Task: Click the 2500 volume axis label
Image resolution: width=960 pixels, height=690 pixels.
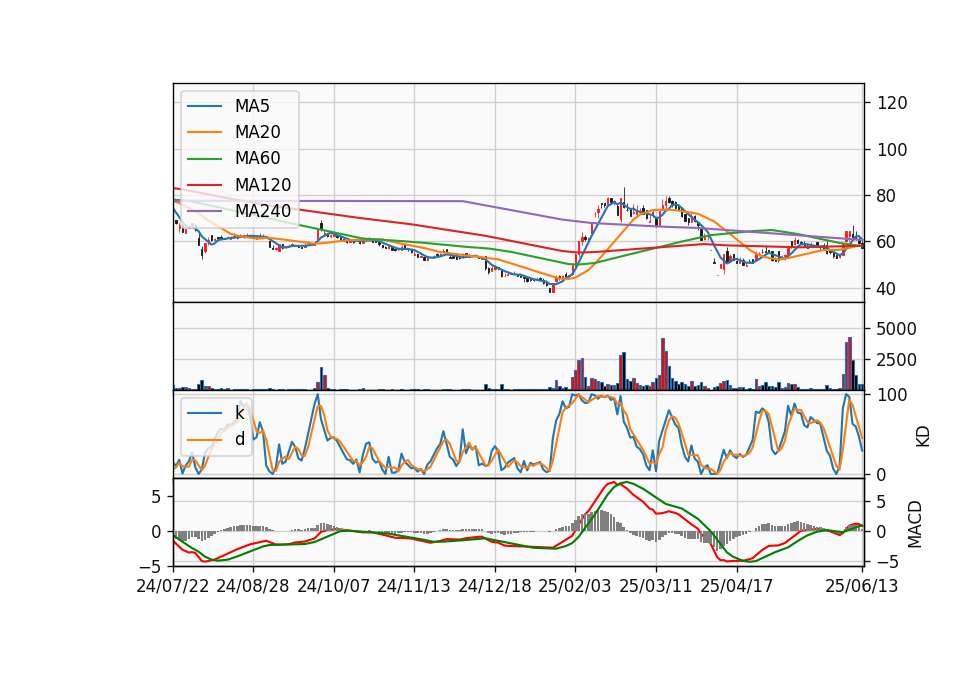Action: [x=896, y=360]
